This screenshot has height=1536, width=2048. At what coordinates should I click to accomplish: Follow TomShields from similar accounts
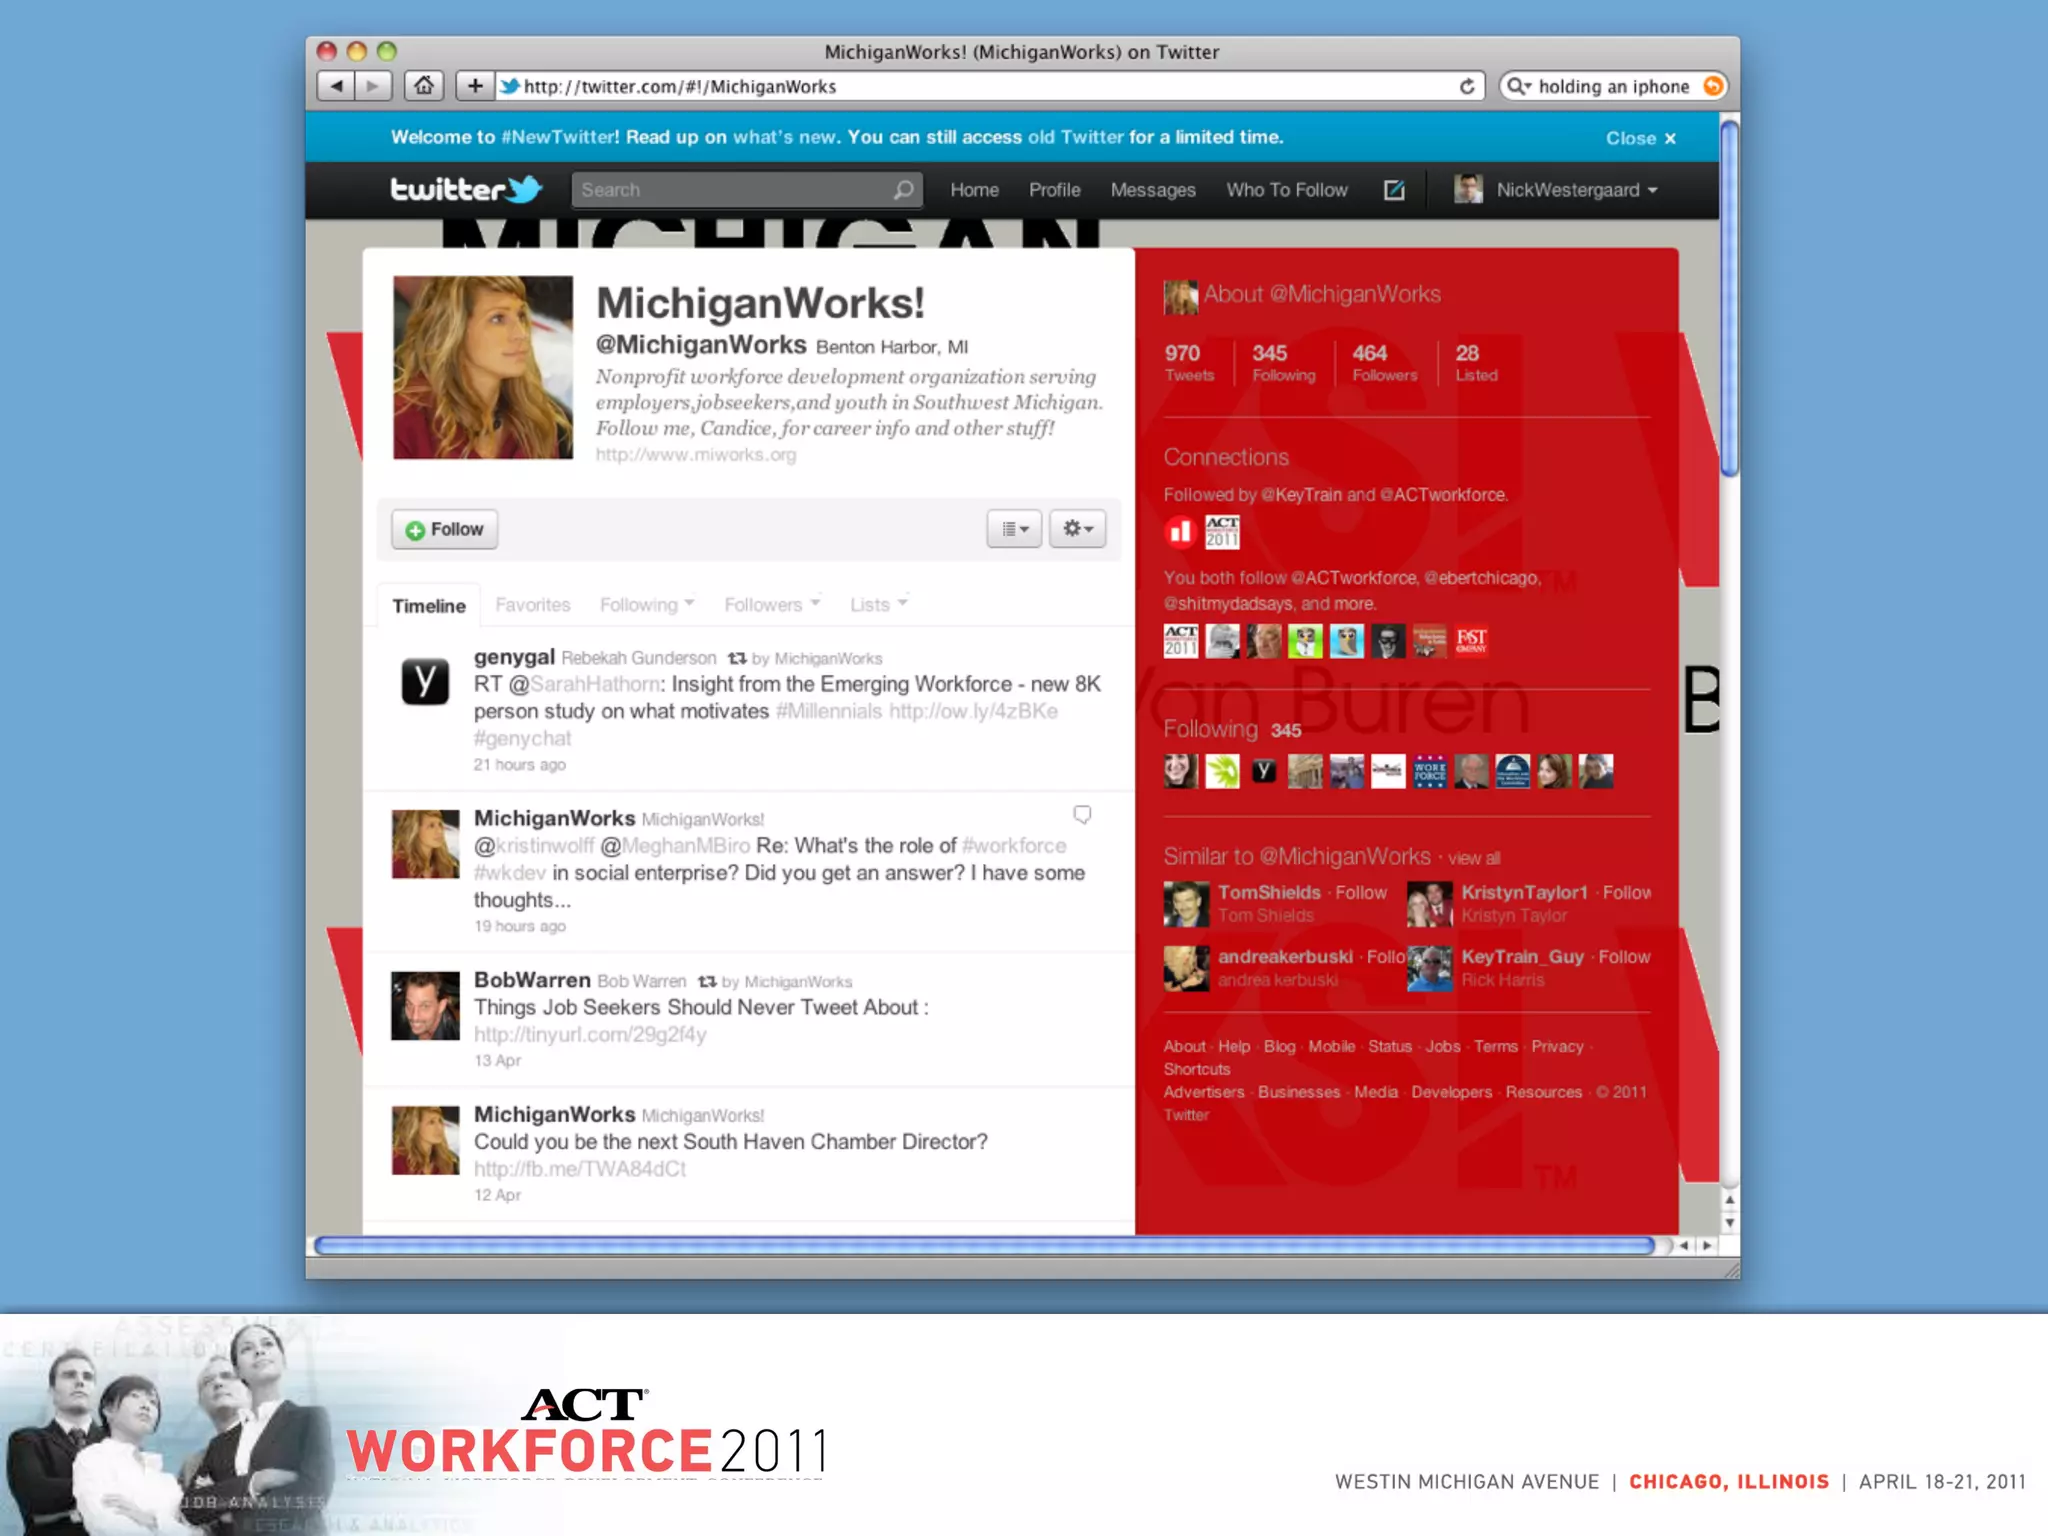tap(1361, 892)
